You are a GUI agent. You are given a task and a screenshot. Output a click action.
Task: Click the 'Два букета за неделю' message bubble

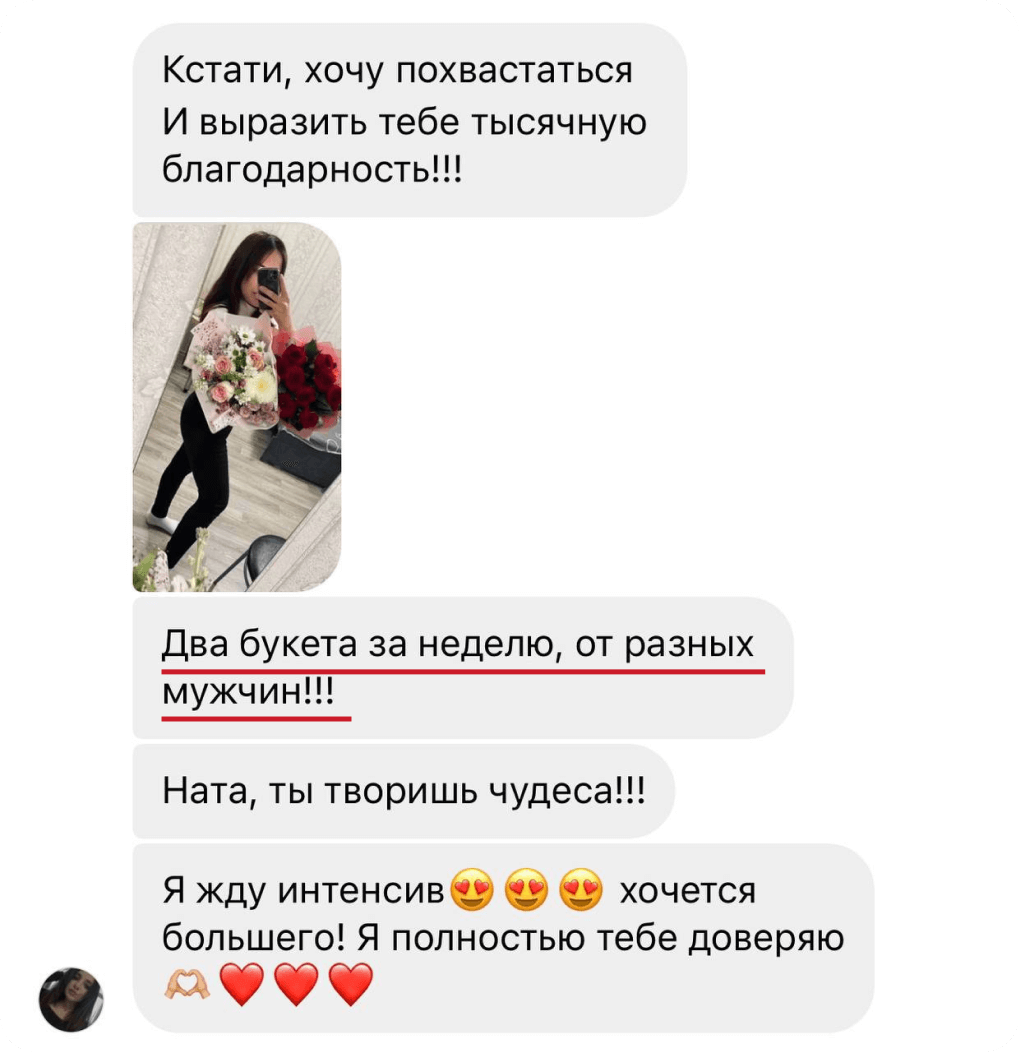(x=463, y=668)
